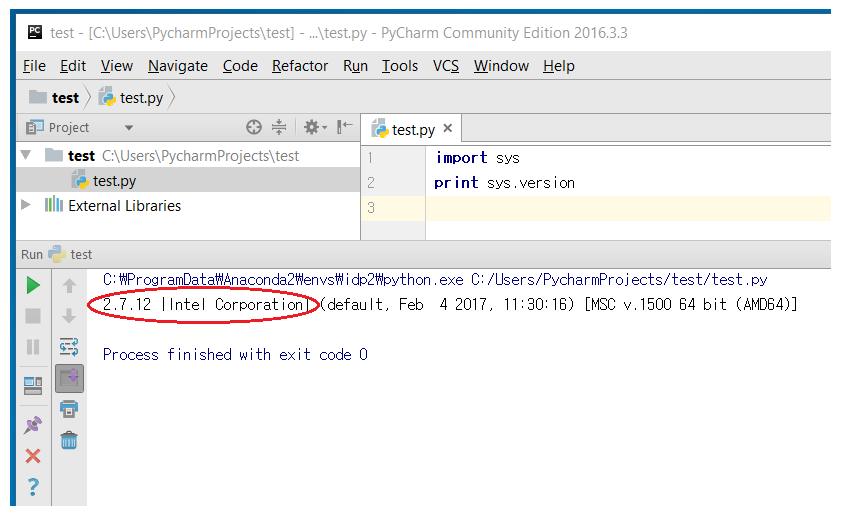Click python.exe path link in console
Viewport: 854px width, 516px height.
[283, 280]
